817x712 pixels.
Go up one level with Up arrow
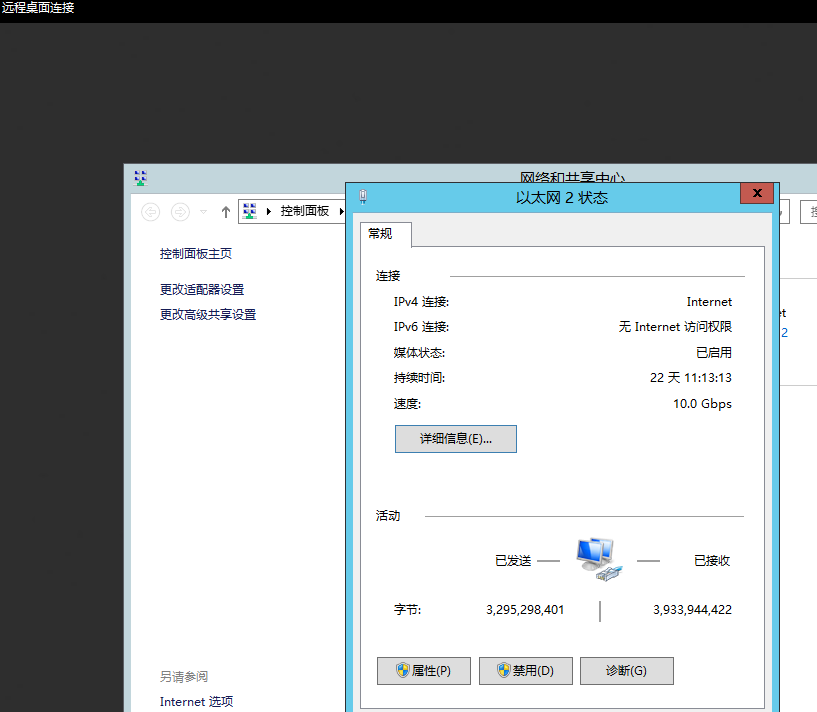pos(226,211)
